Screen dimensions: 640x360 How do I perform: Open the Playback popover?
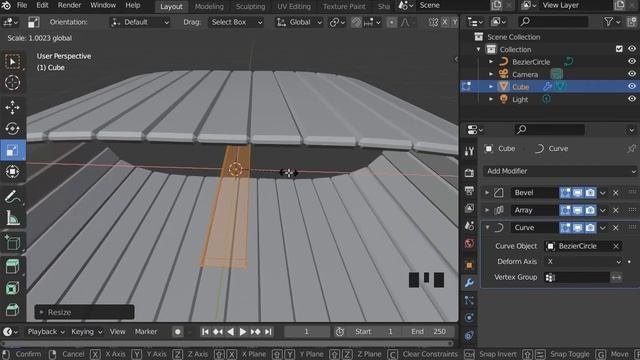point(46,332)
